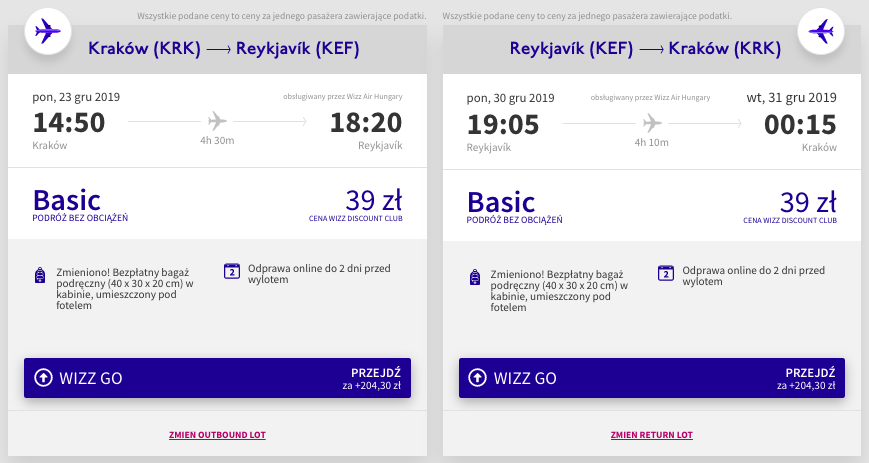Click the up-arrow icon on return WIZZ GO

point(477,378)
